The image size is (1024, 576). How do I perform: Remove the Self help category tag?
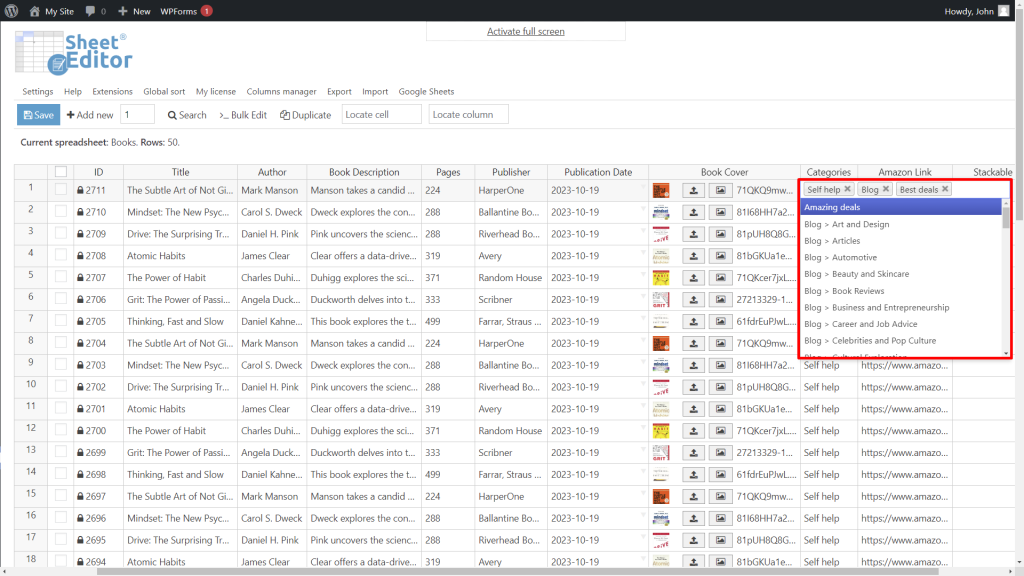(x=847, y=189)
